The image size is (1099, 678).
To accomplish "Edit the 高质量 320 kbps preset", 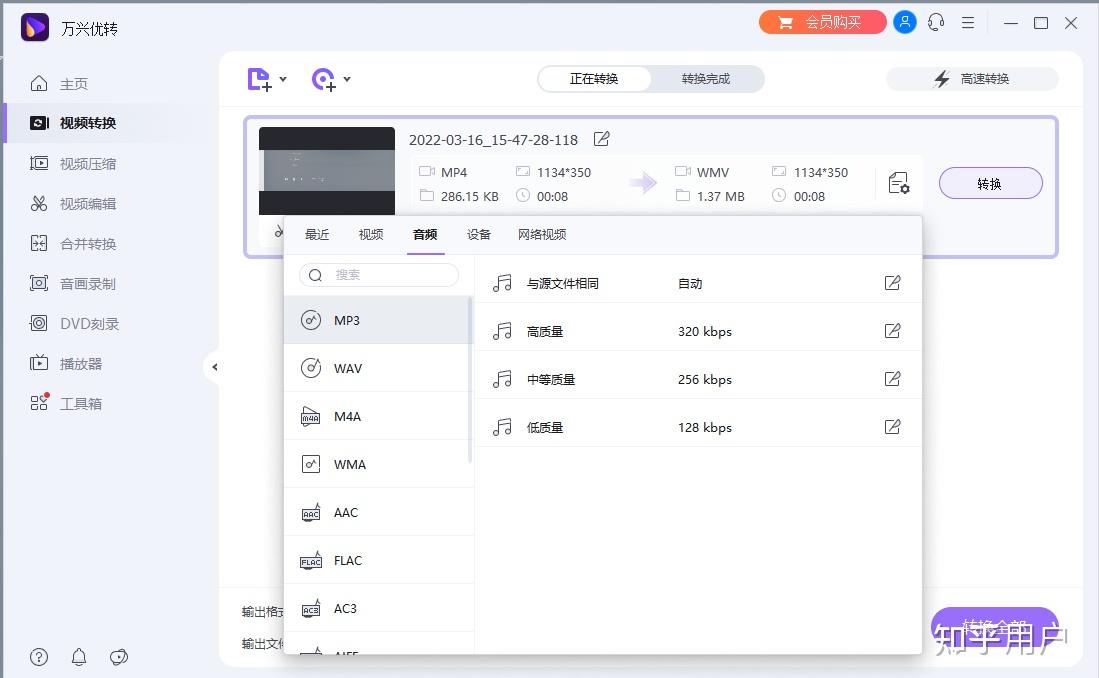I will (x=892, y=331).
